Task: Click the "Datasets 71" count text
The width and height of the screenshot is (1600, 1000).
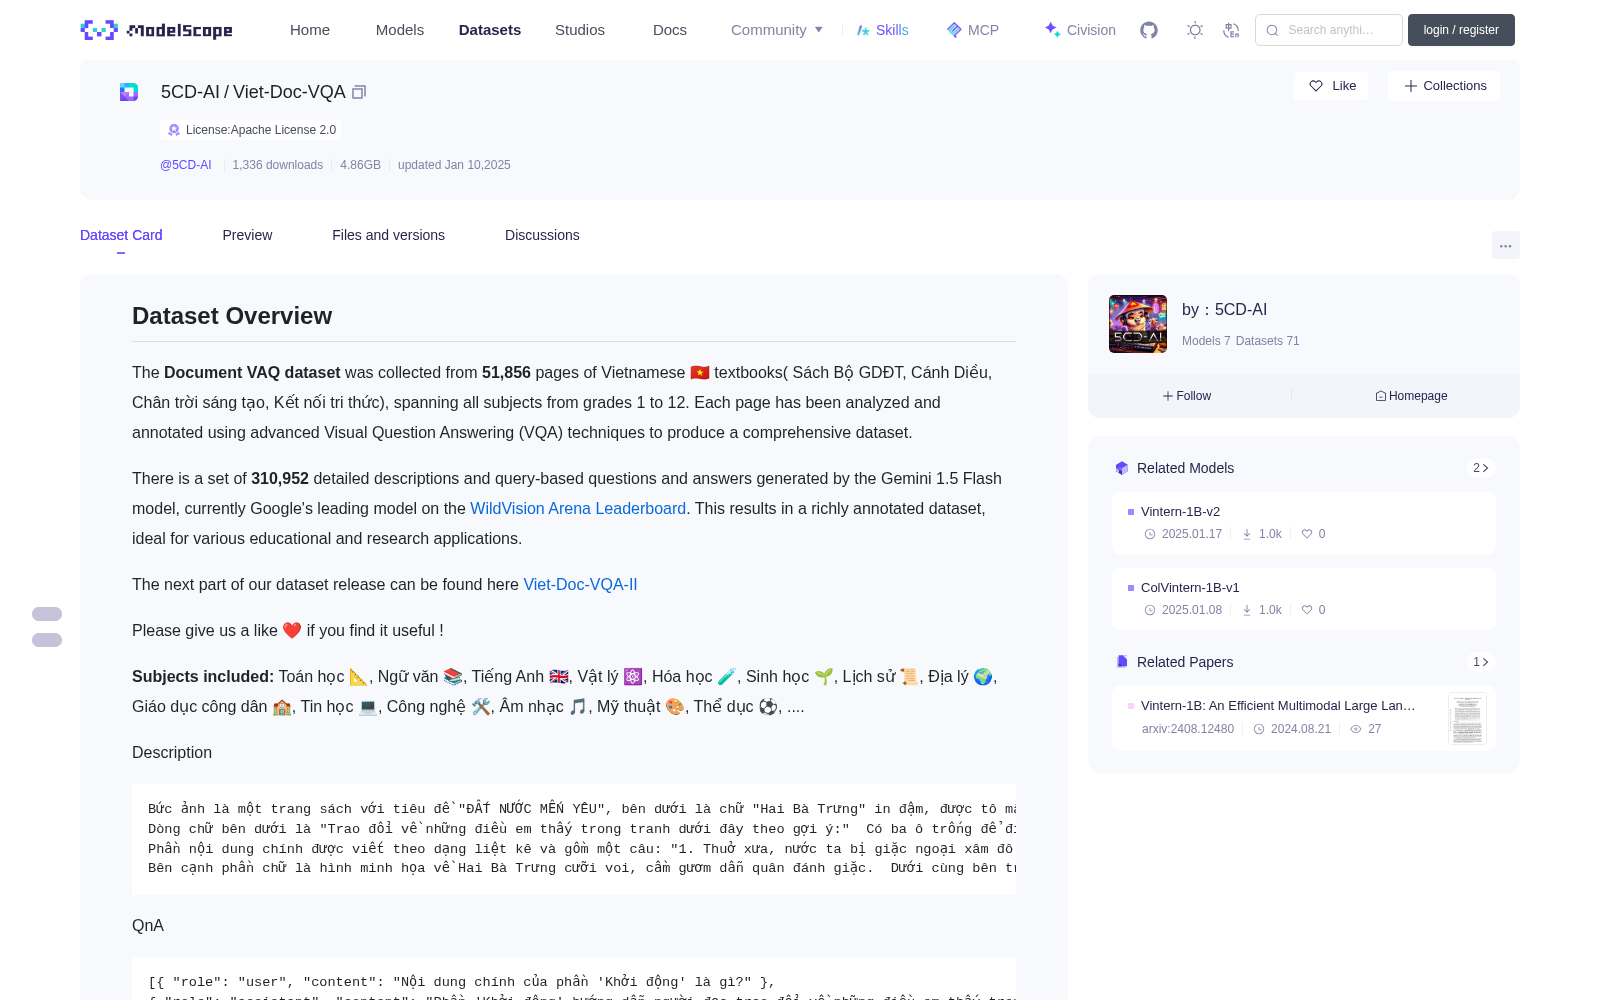Action: point(1268,341)
